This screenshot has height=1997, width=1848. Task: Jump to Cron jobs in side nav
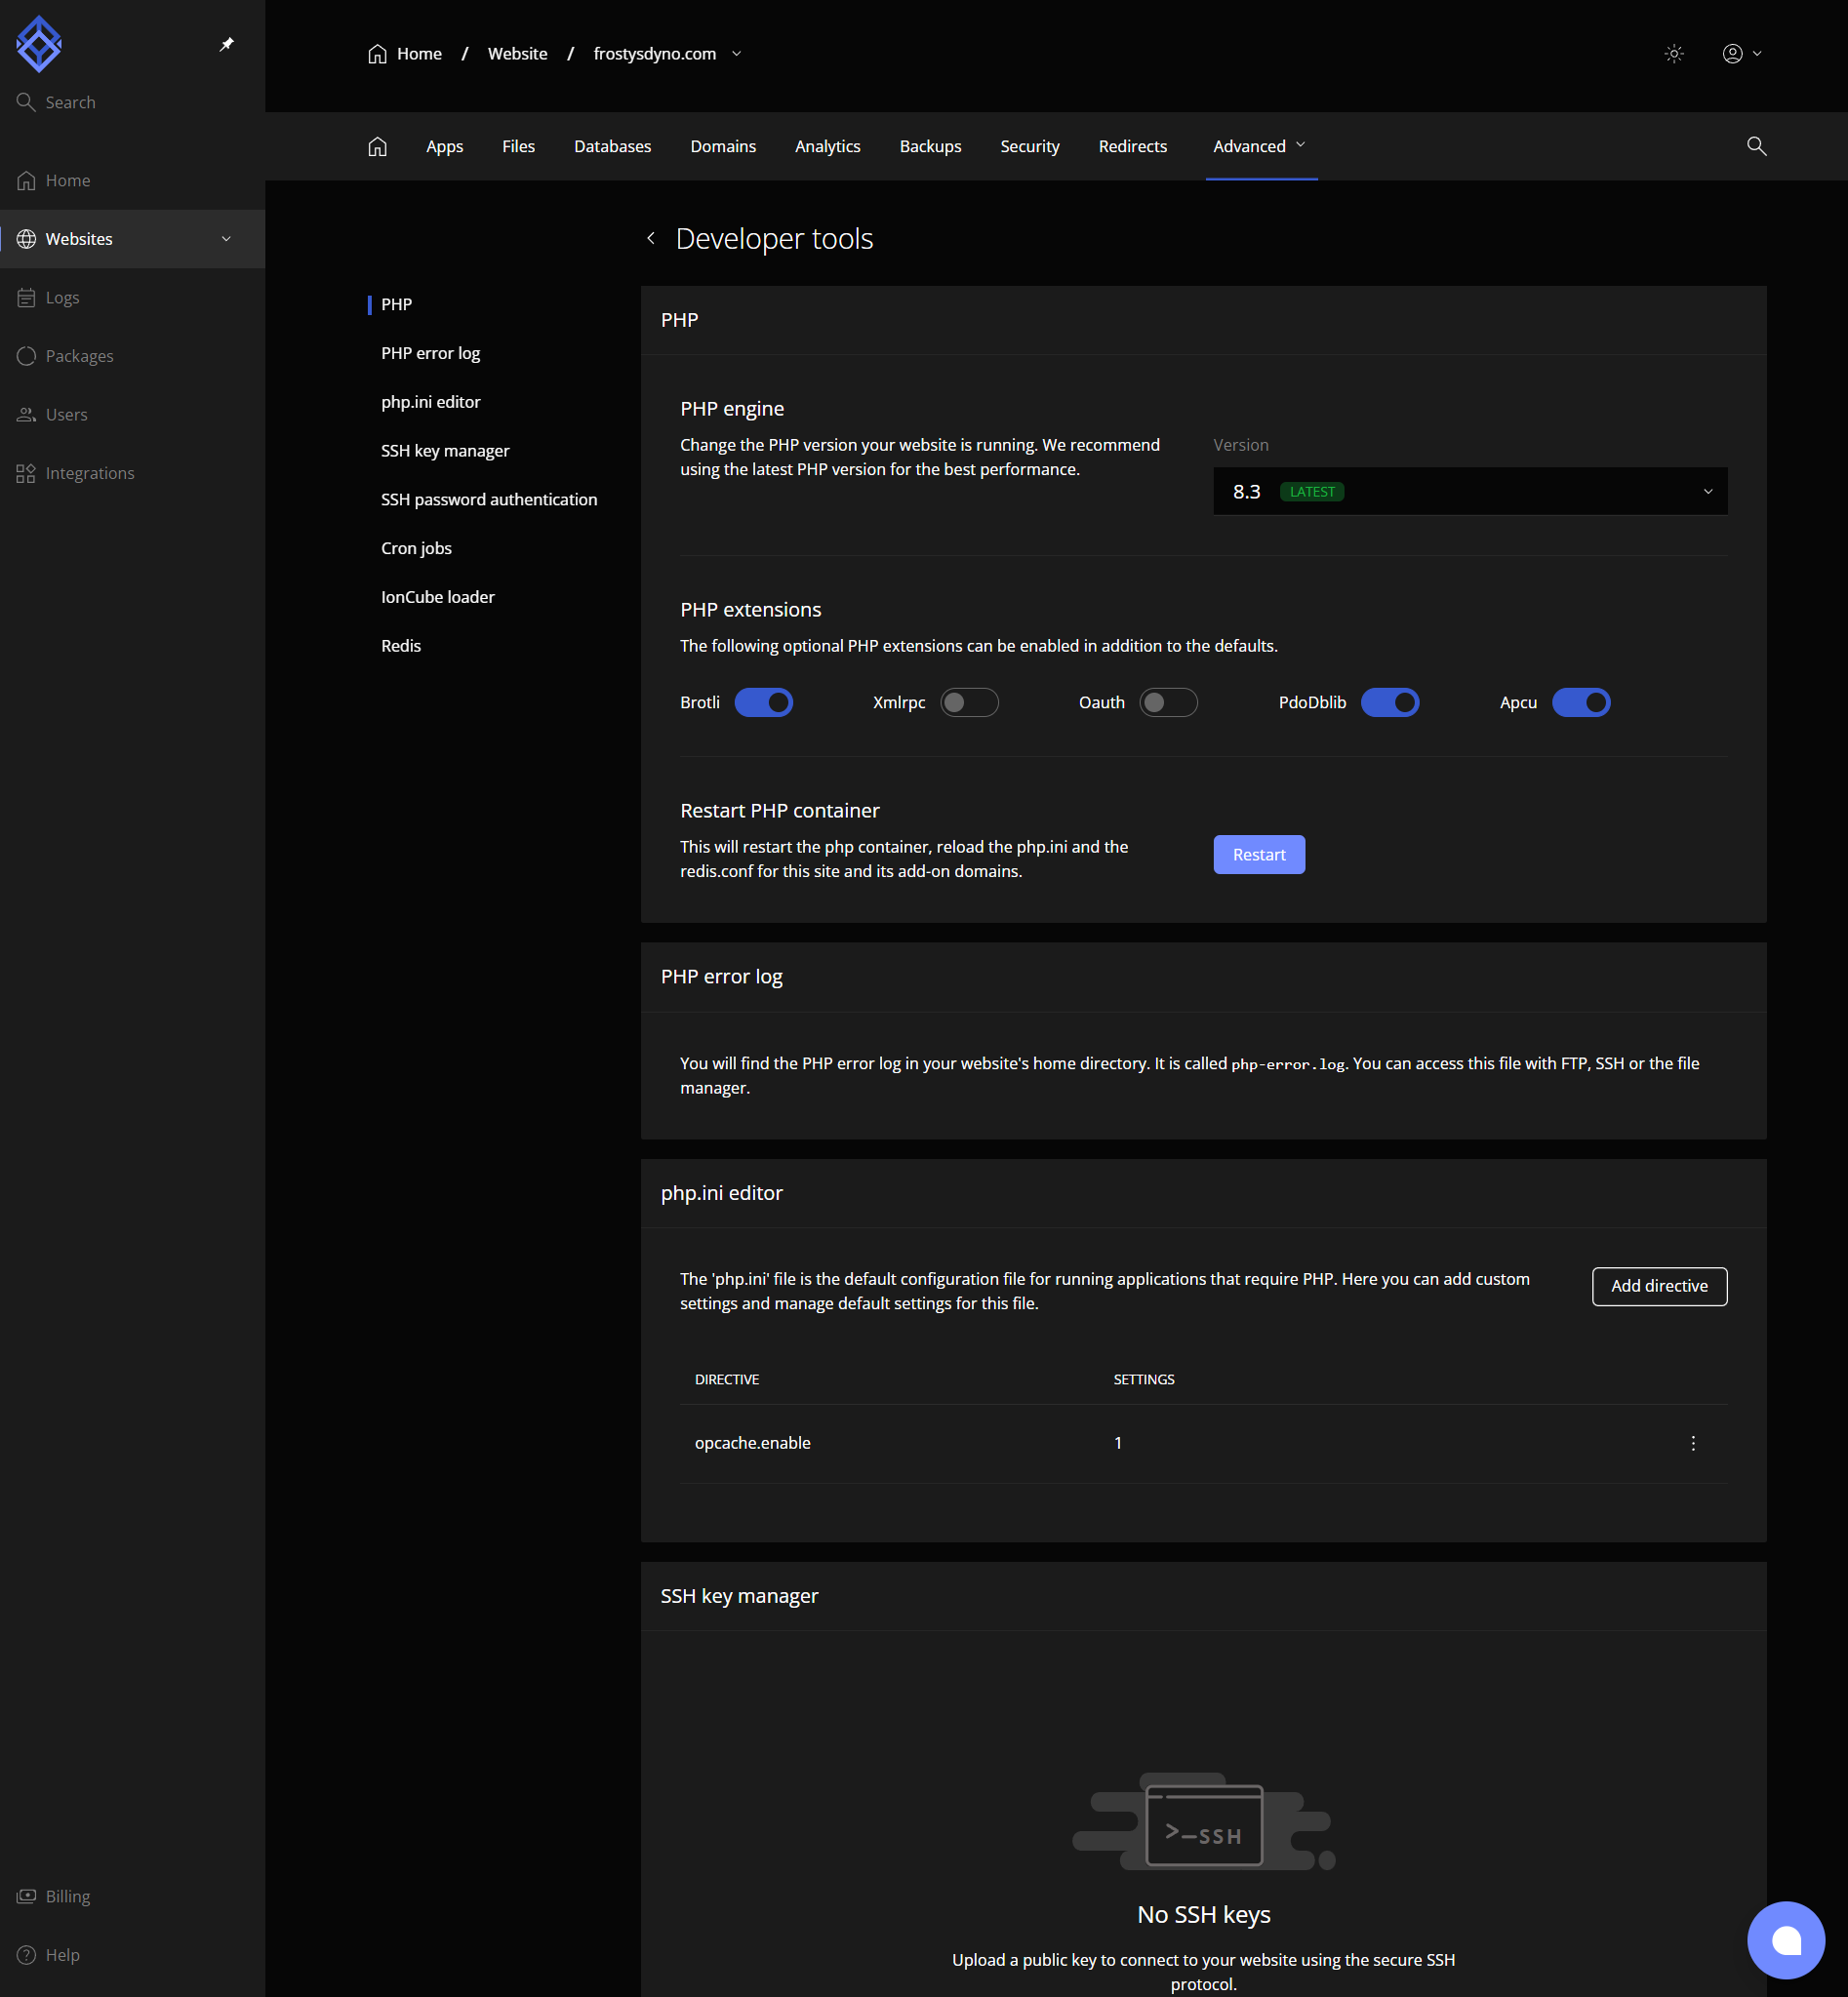[416, 548]
